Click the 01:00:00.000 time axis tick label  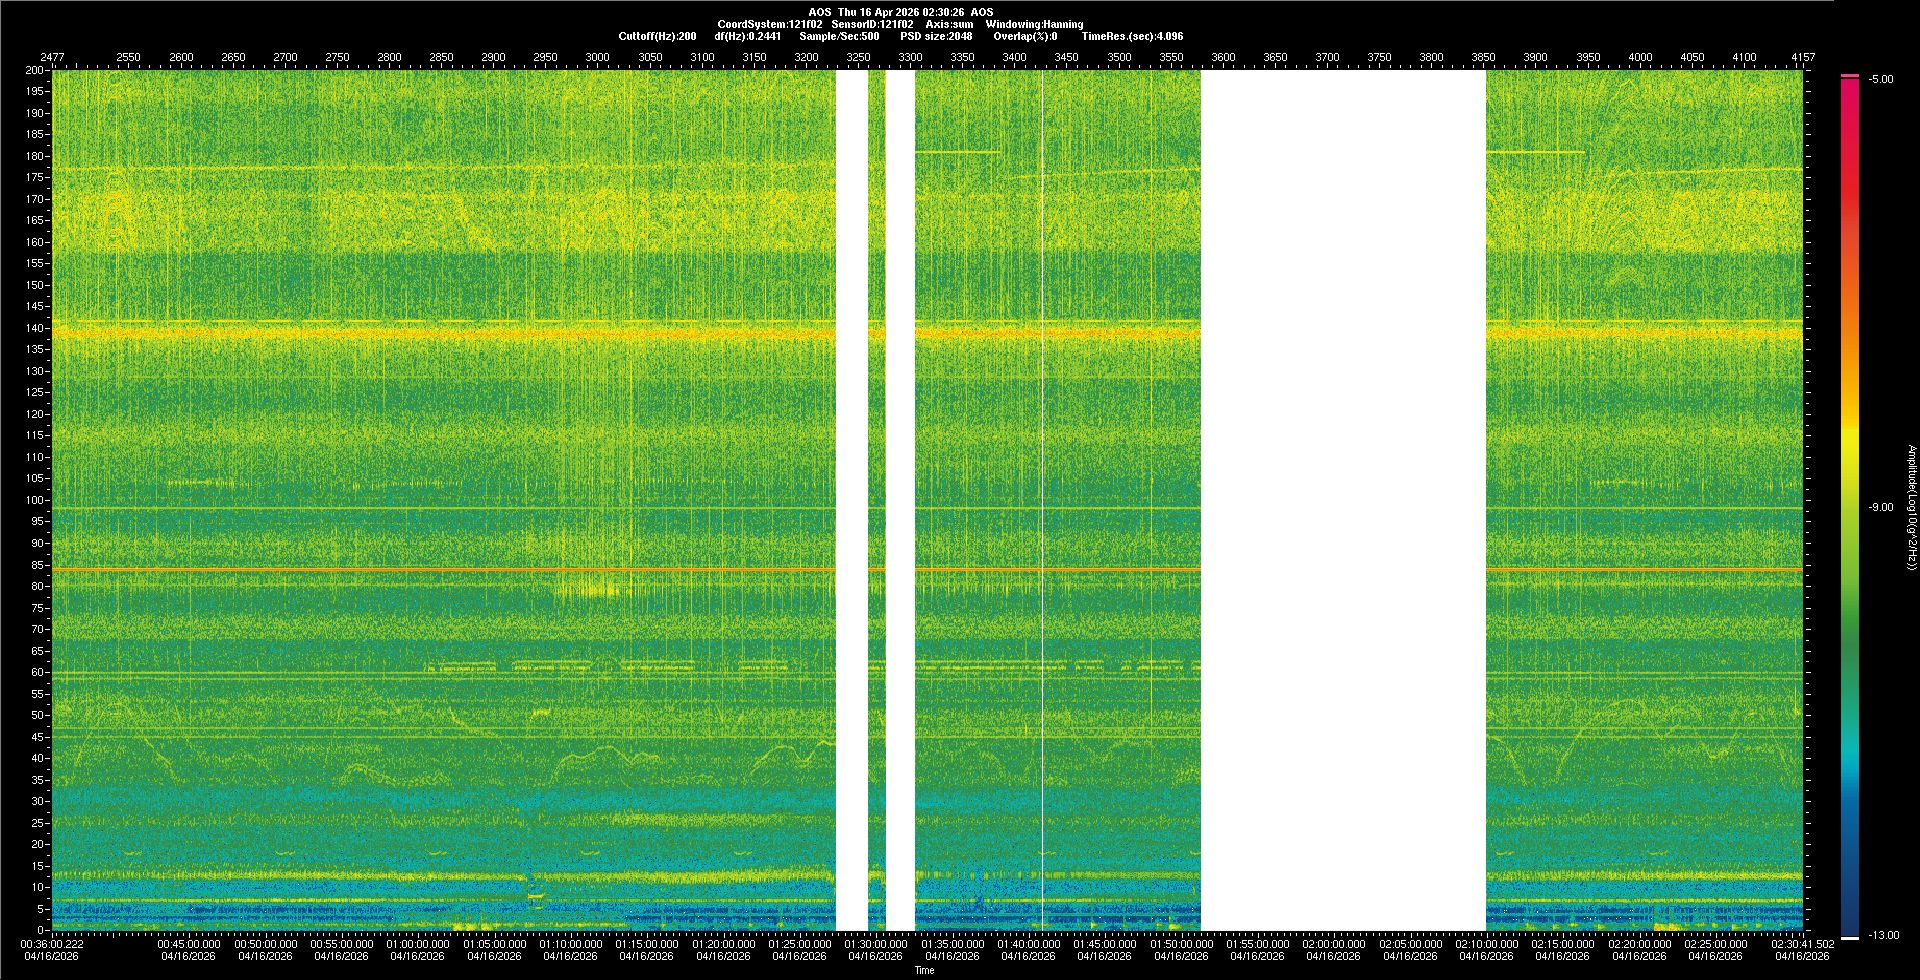click(x=418, y=944)
